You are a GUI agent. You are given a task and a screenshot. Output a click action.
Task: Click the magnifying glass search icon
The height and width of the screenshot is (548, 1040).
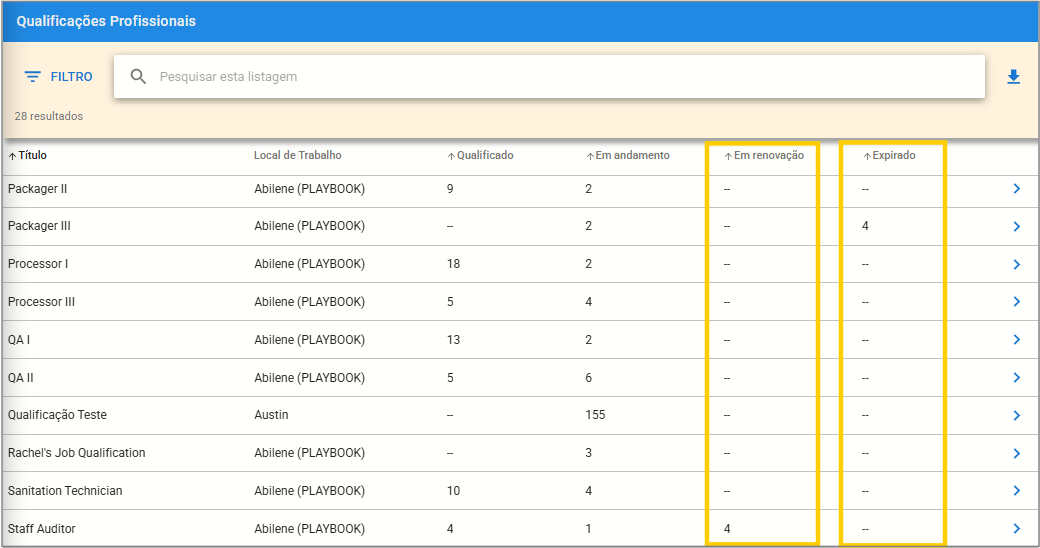pos(139,77)
